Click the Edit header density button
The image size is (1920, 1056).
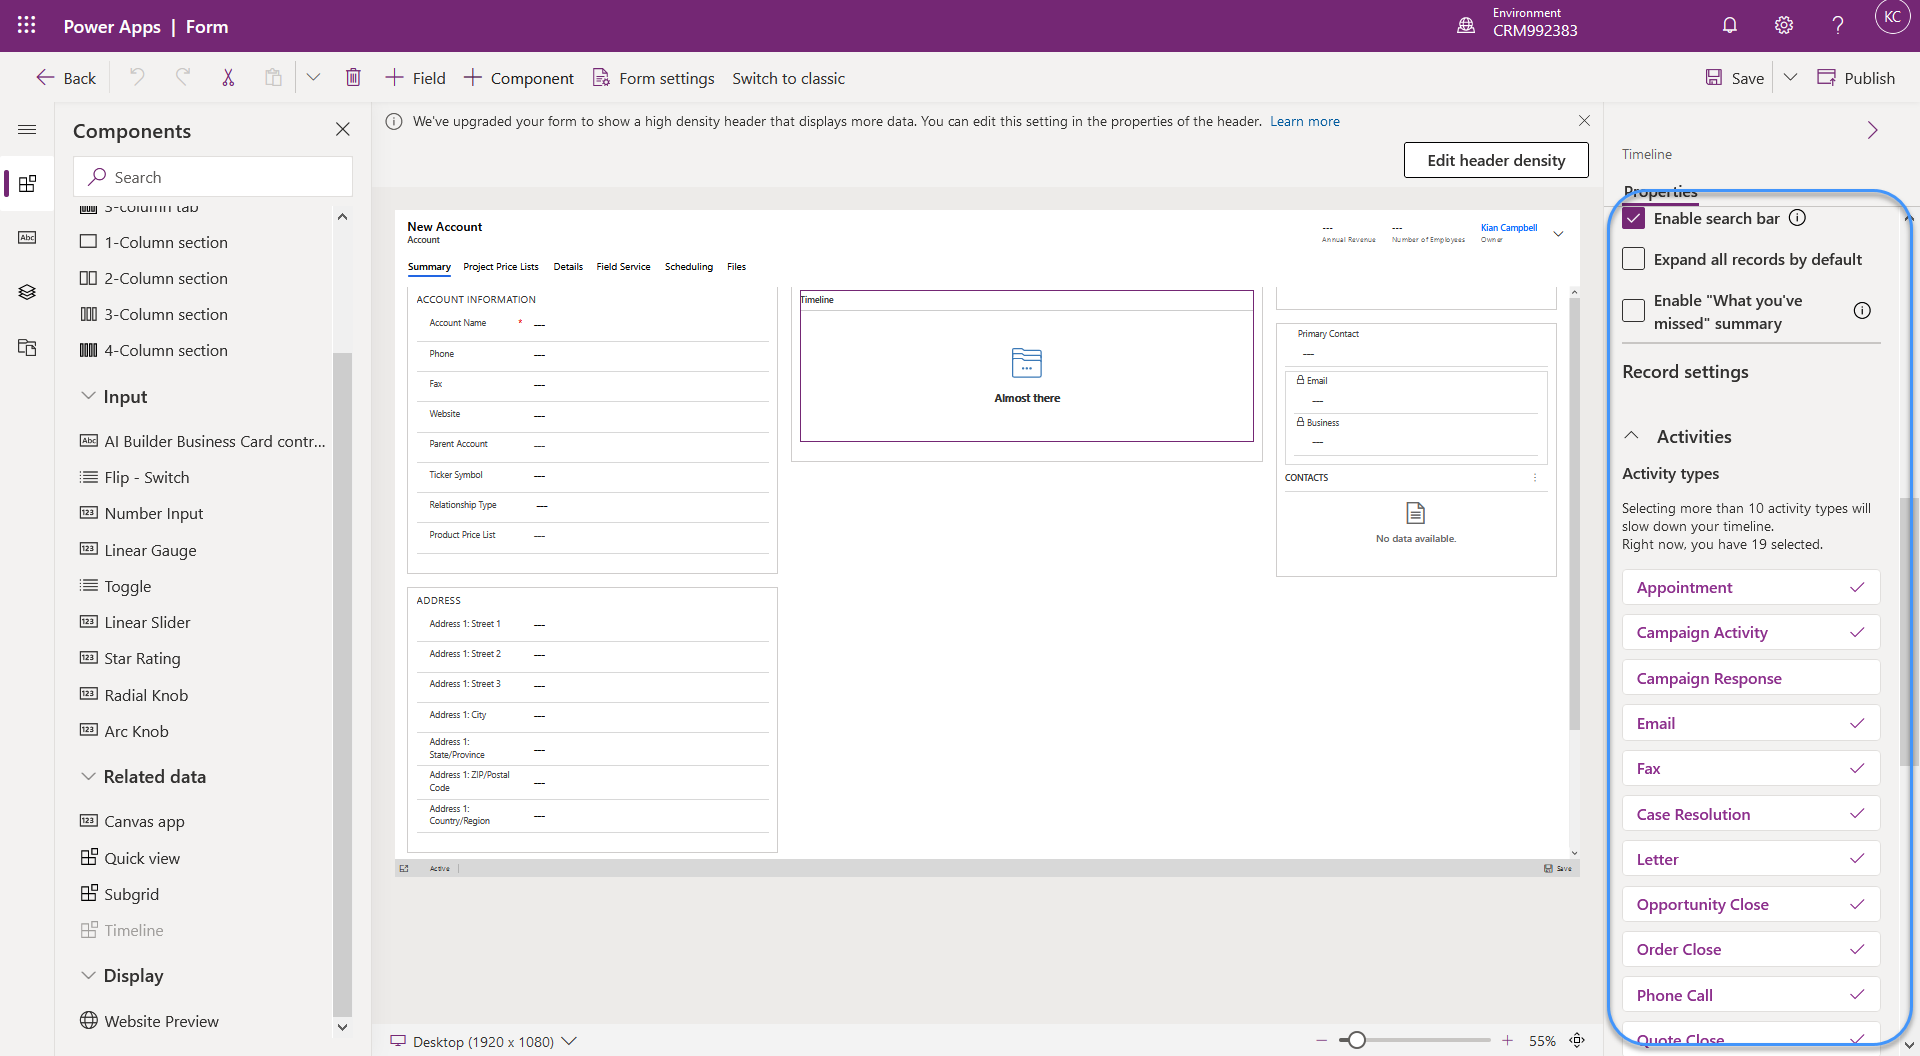pos(1495,160)
